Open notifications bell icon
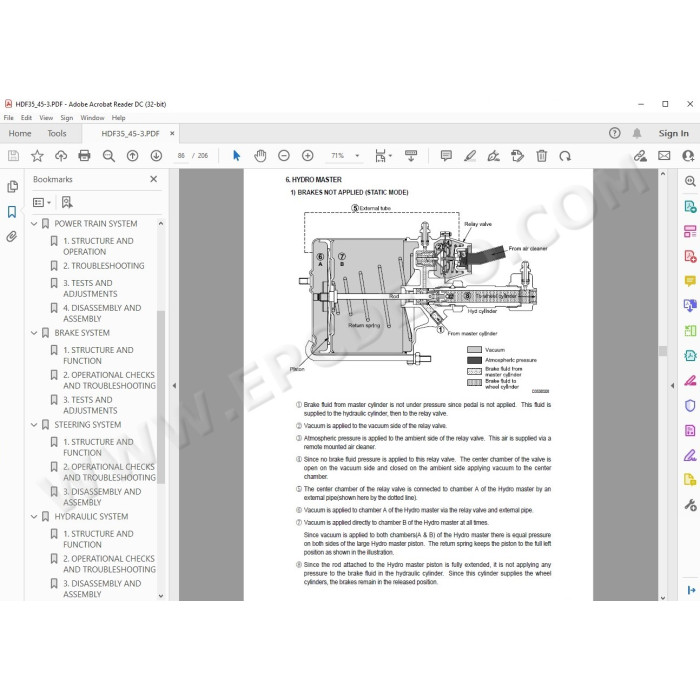Screen dimensions: 700x700 (637, 133)
